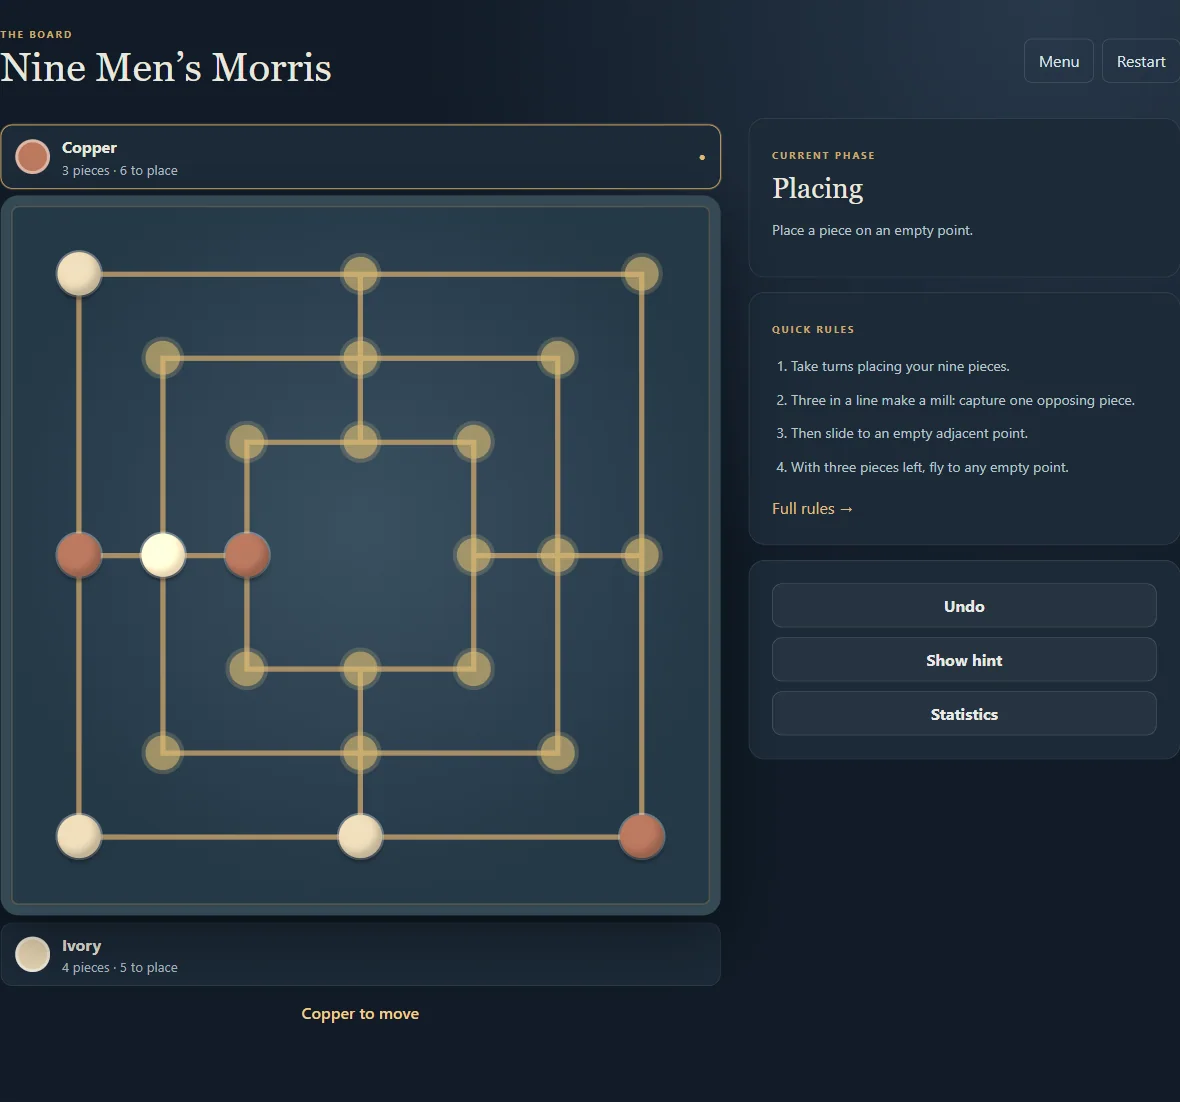This screenshot has height=1102, width=1180.
Task: Click the 'Copper' player name
Action: [89, 148]
